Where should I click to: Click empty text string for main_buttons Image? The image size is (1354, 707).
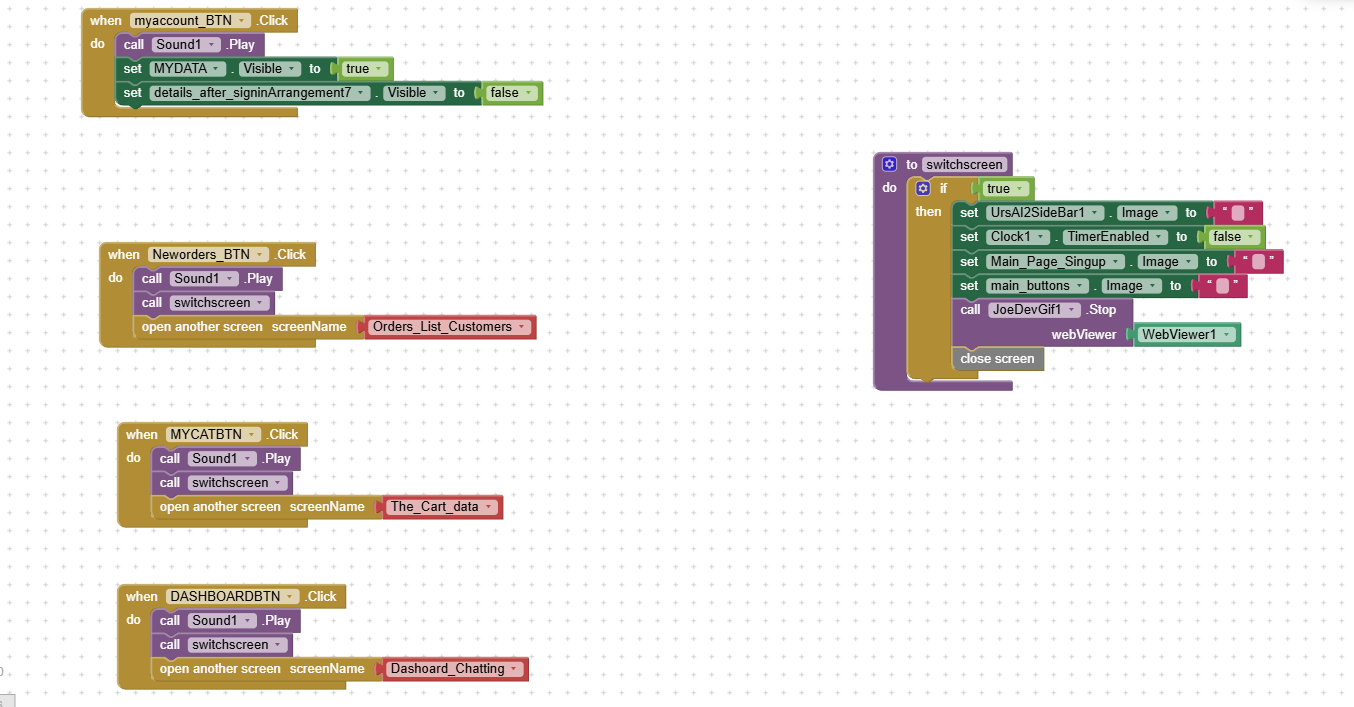(1222, 286)
